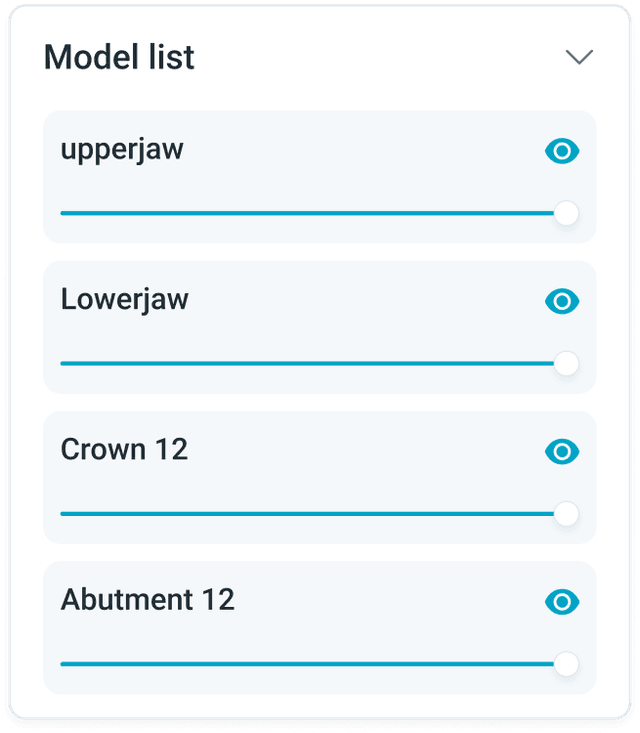640x733 pixels.
Task: Toggle Lowerjaw visibility eye icon
Action: [x=562, y=301]
